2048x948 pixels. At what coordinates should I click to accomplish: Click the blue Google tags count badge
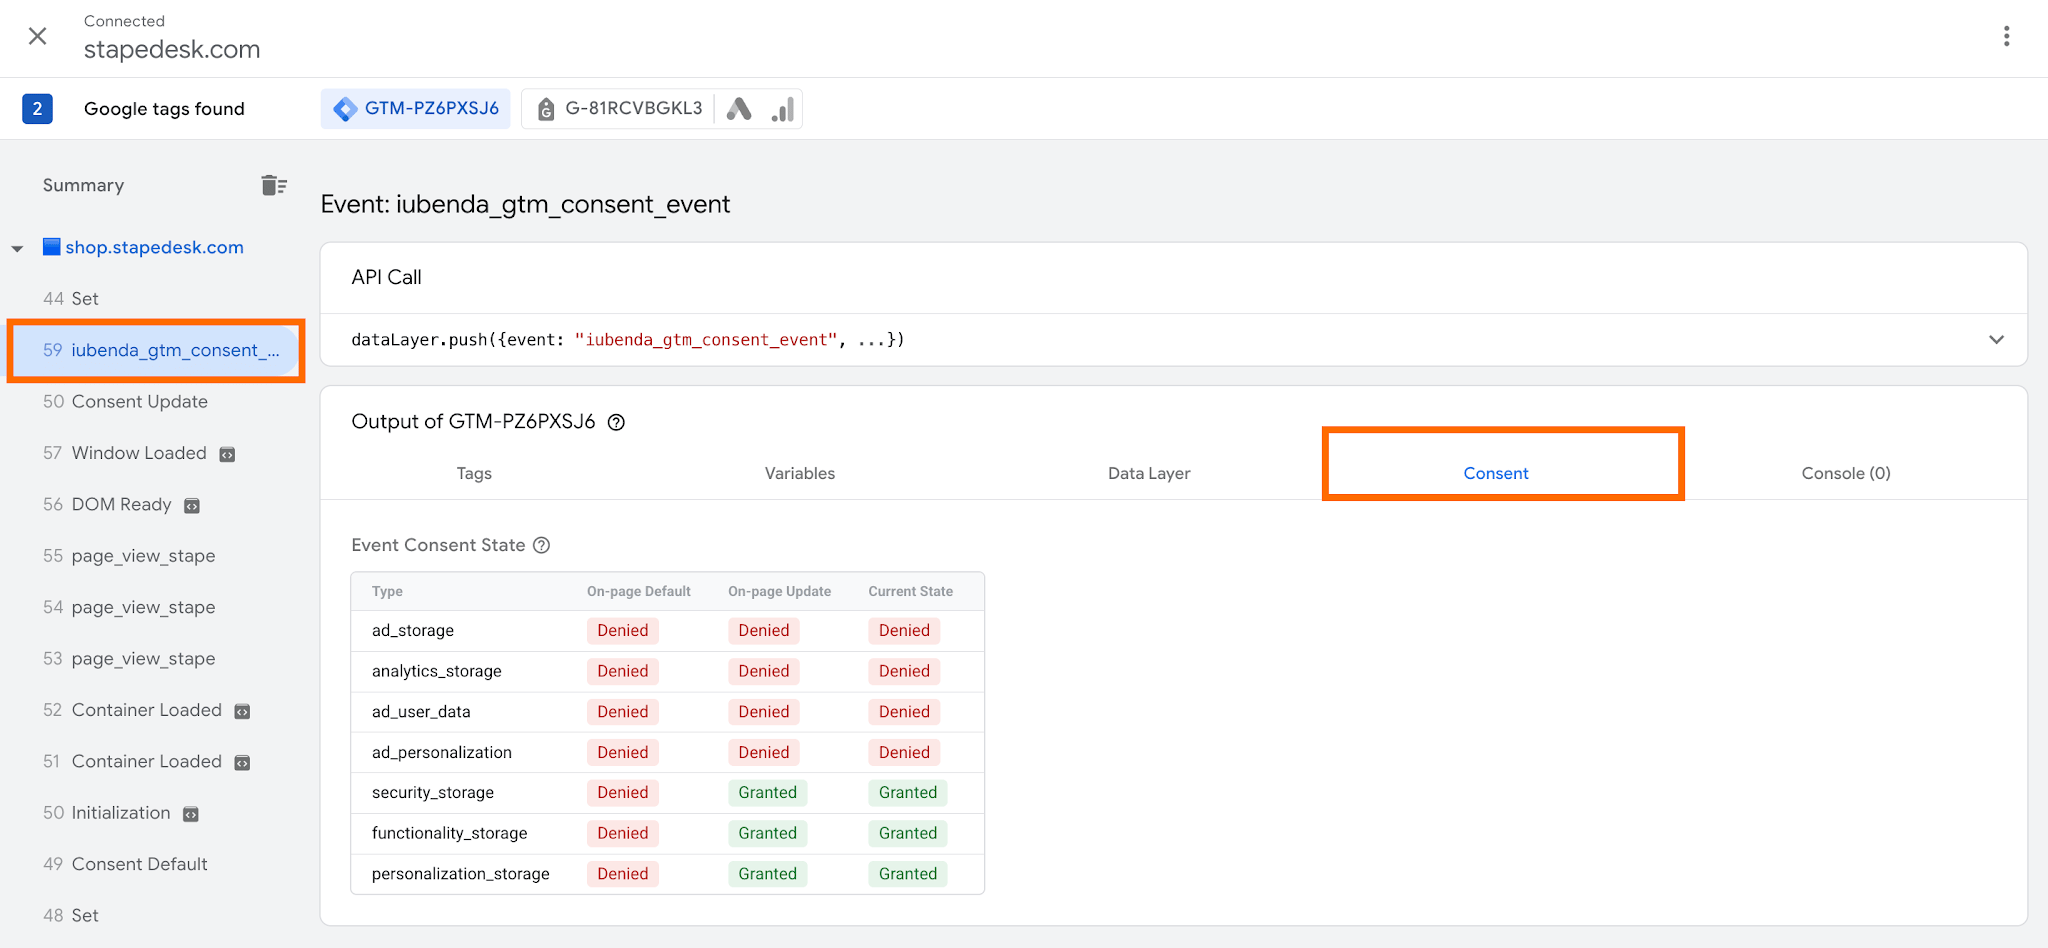pos(37,108)
